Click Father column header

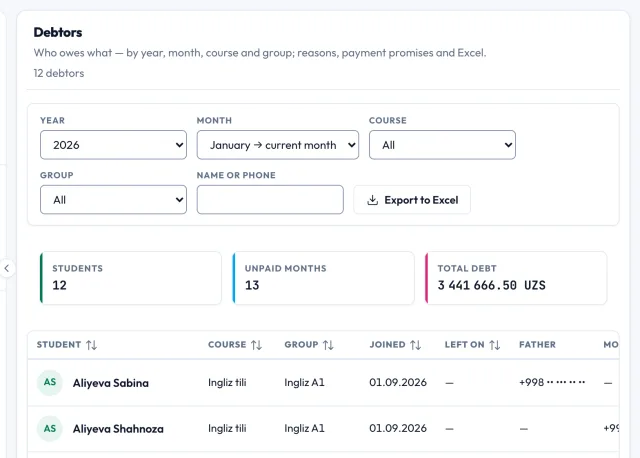point(537,345)
